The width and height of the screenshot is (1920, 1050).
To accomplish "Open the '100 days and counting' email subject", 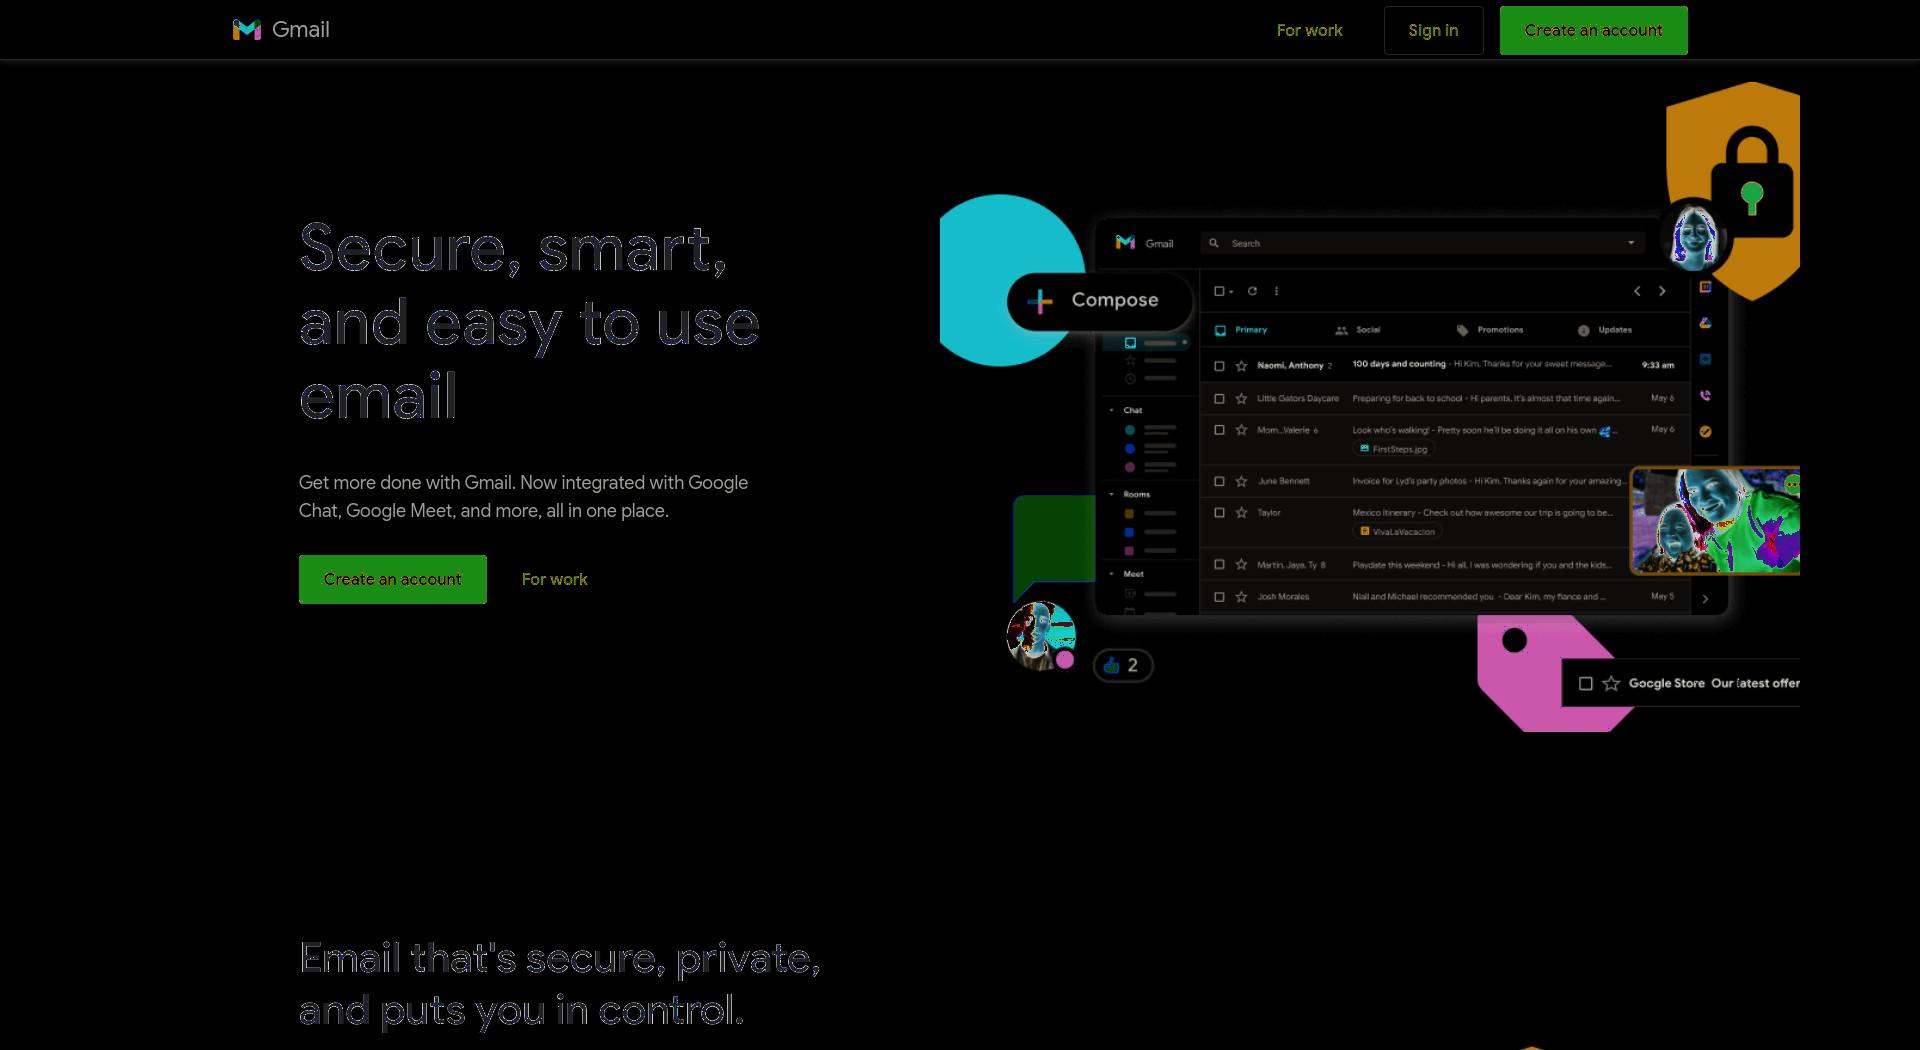I will coord(1399,364).
